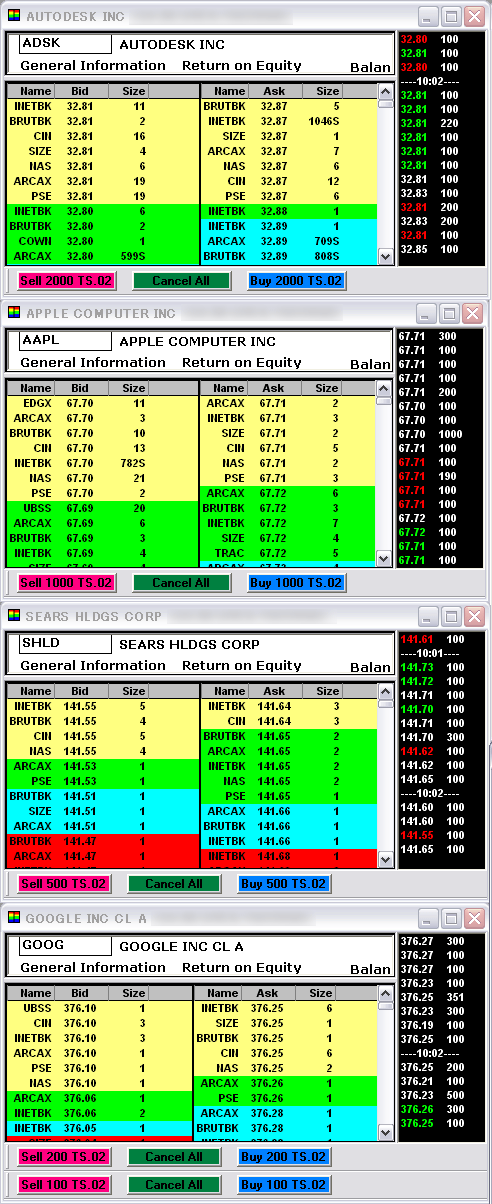This screenshot has height=1204, width=492.
Task: Click scrollbar down arrow in Google quotes
Action: click(385, 1133)
